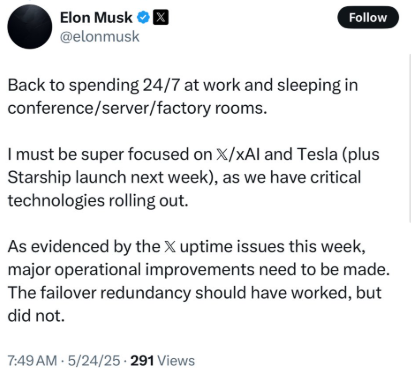Click the word Tesla in the post

click(317, 155)
